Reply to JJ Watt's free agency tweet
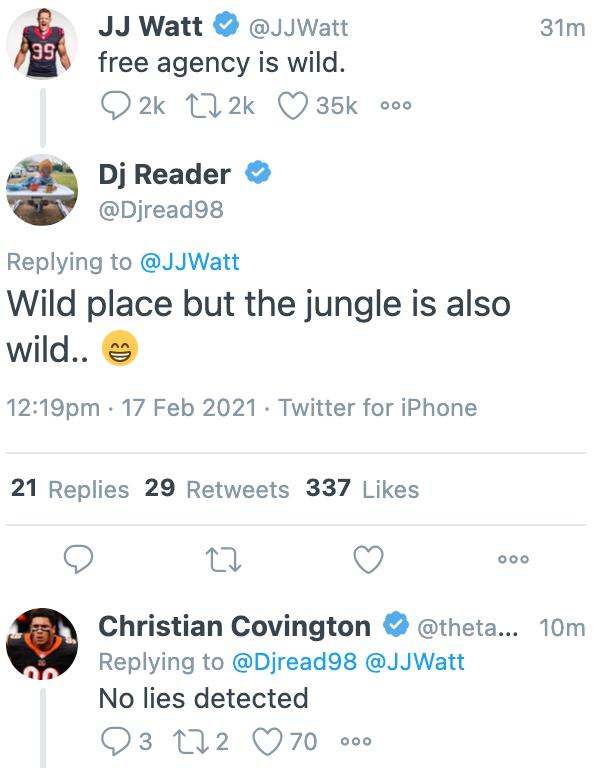The width and height of the screenshot is (604, 768). 116,105
